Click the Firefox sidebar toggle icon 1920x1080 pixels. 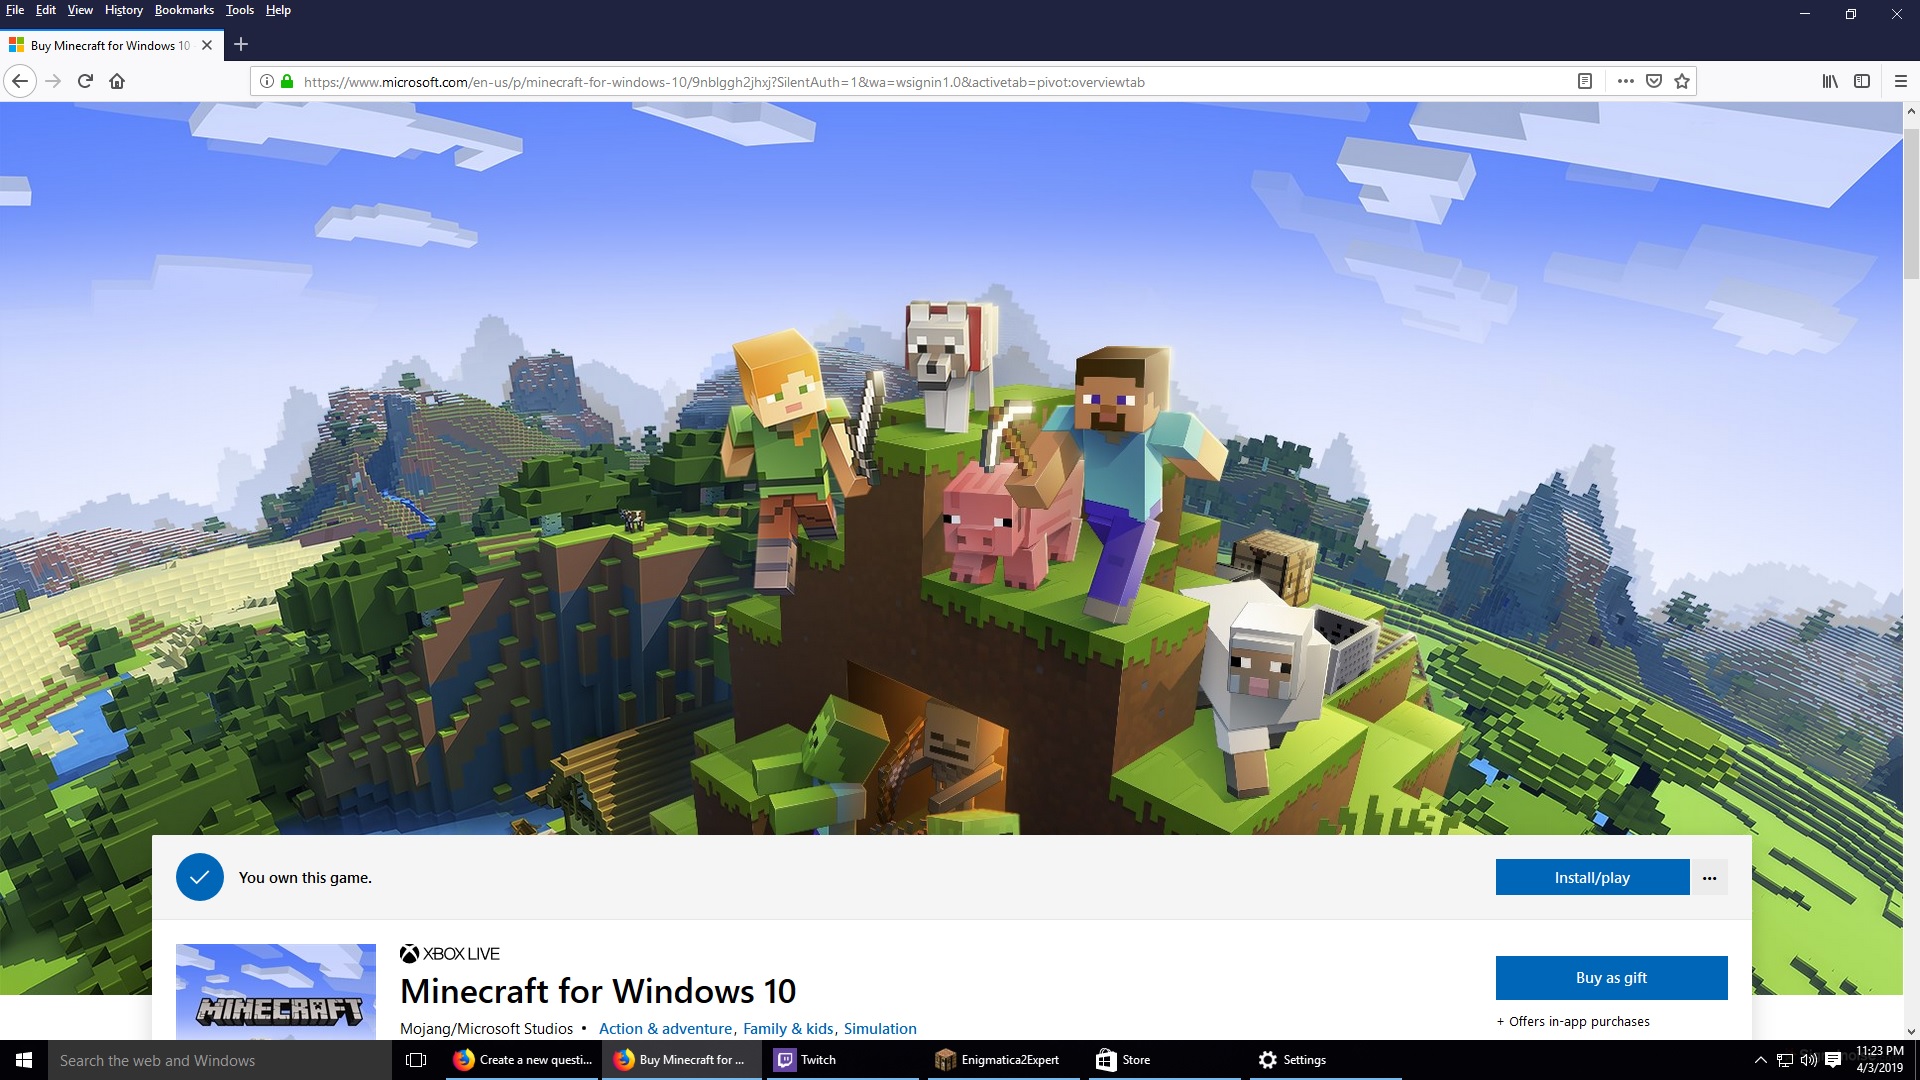[x=1862, y=80]
